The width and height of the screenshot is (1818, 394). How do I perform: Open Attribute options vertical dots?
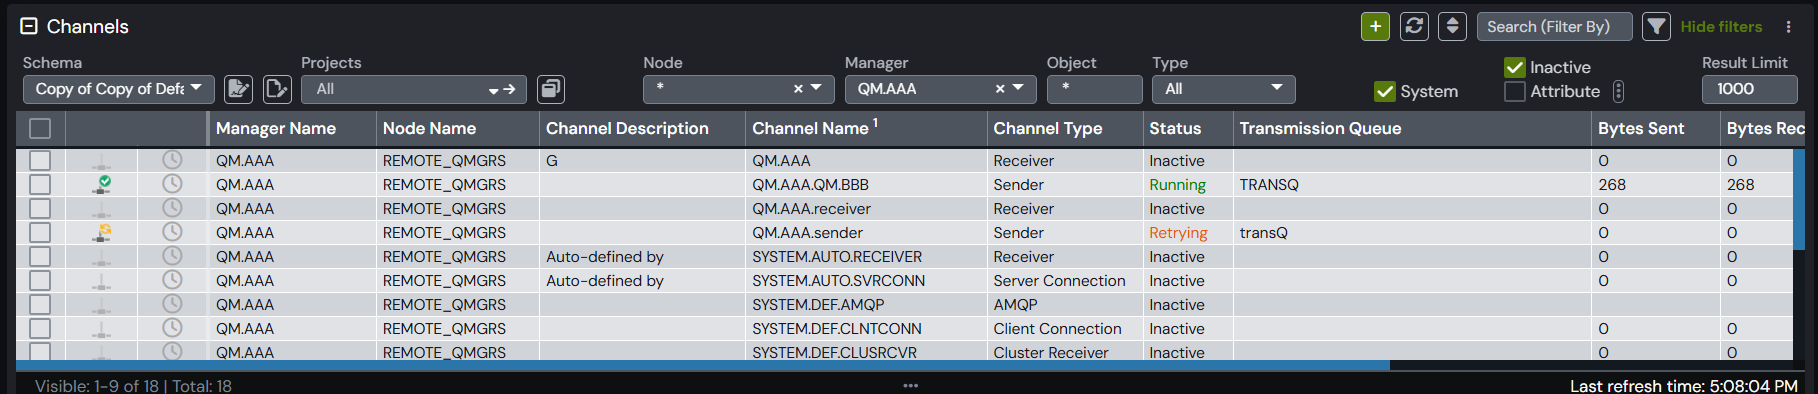(1618, 91)
